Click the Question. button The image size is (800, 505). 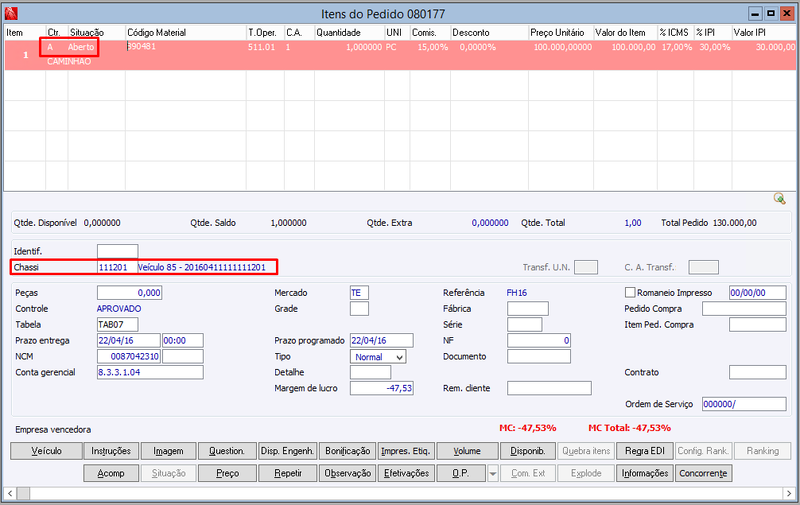pyautogui.click(x=227, y=451)
